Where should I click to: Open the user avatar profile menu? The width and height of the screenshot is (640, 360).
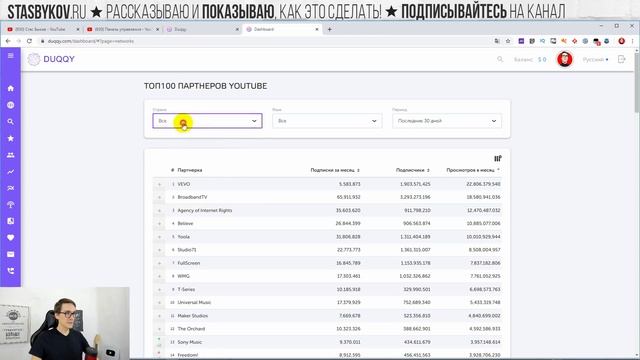click(565, 59)
